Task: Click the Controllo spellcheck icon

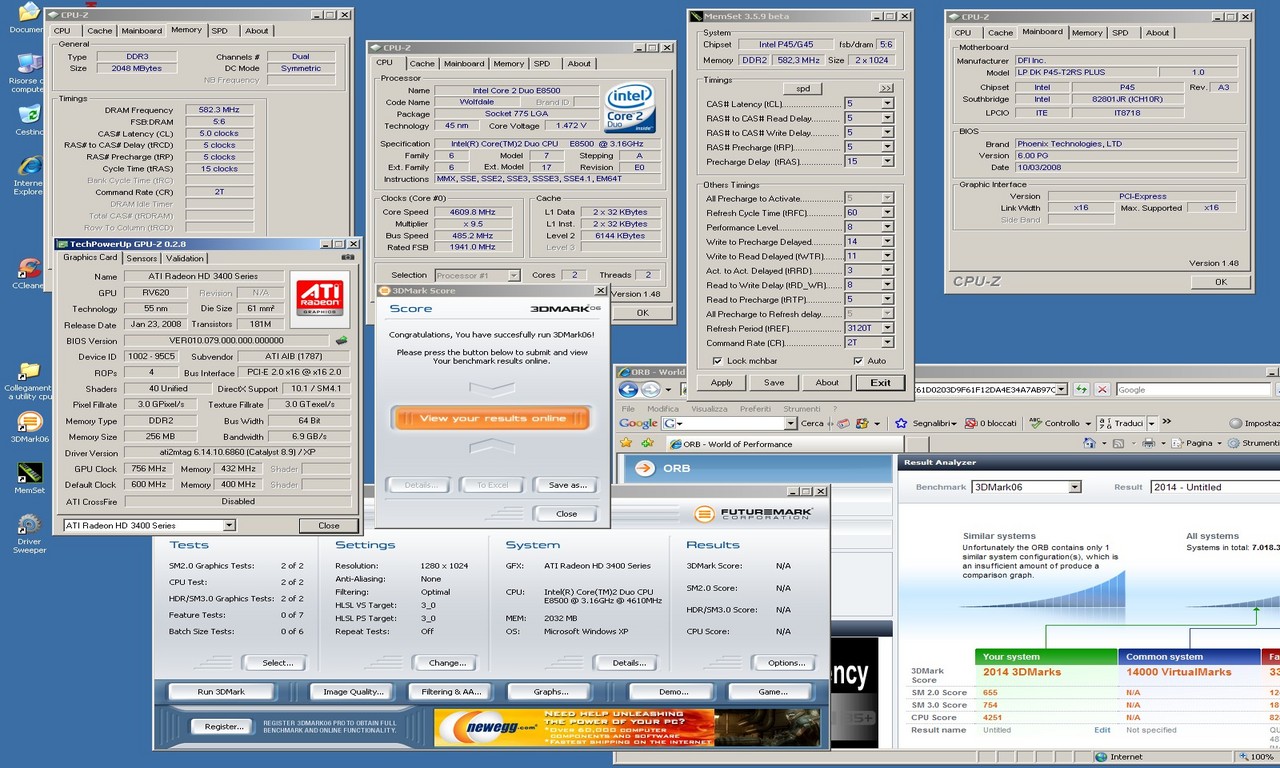Action: click(x=1035, y=423)
